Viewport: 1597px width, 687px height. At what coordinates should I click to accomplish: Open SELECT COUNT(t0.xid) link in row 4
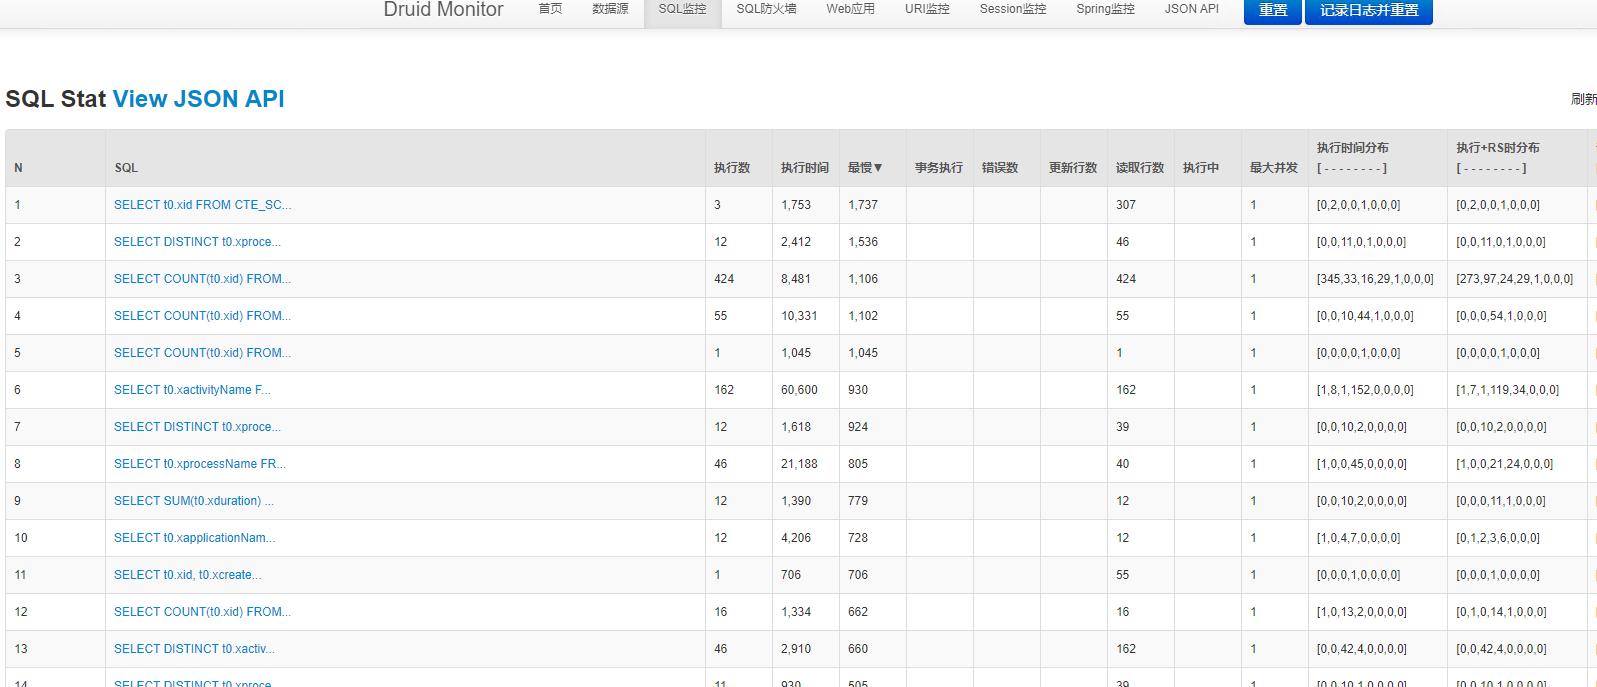(202, 316)
